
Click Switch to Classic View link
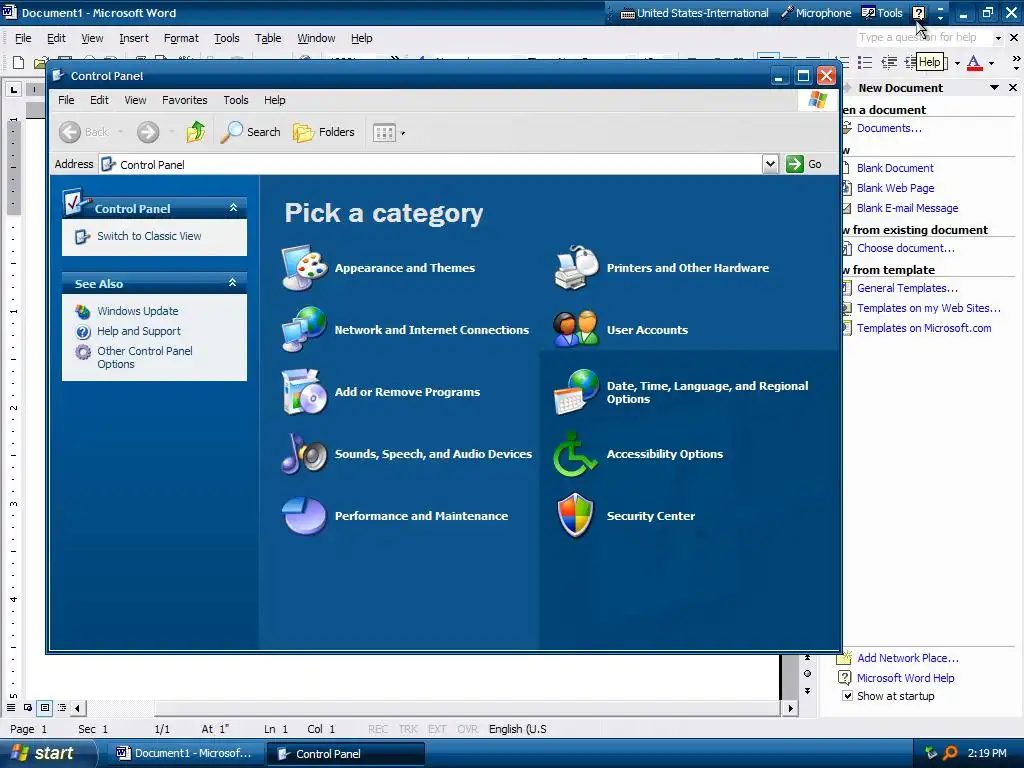tap(149, 236)
